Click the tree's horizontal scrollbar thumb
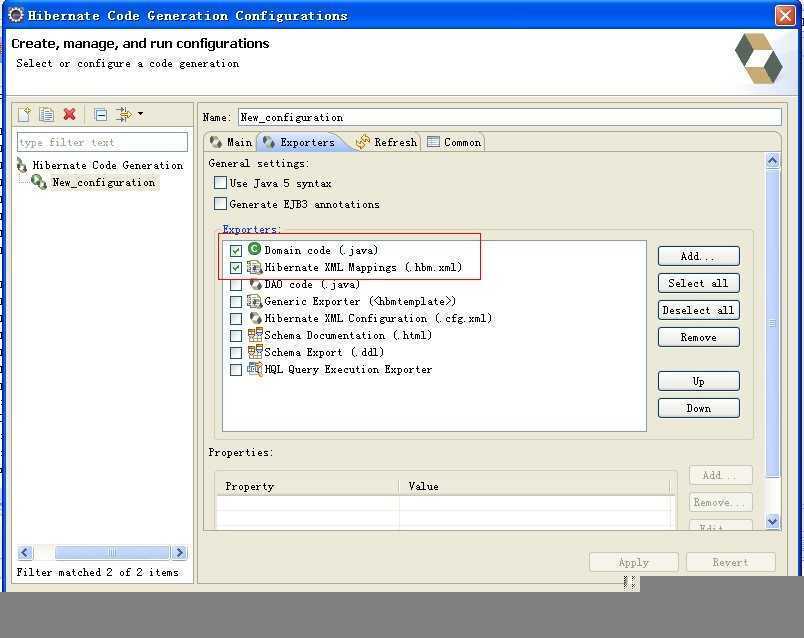The width and height of the screenshot is (804, 638). (112, 552)
